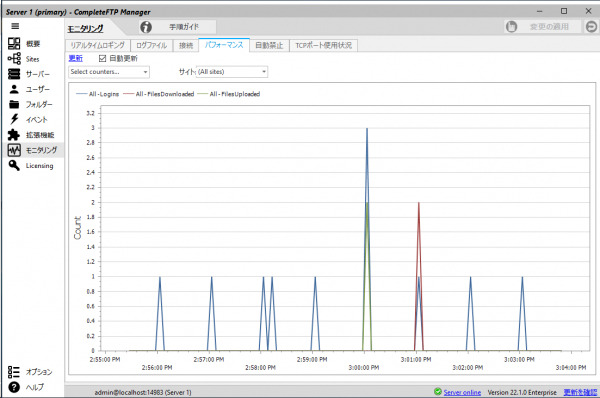The image size is (600, 398).
Task: Click the Server online status link
Action: tap(462, 392)
